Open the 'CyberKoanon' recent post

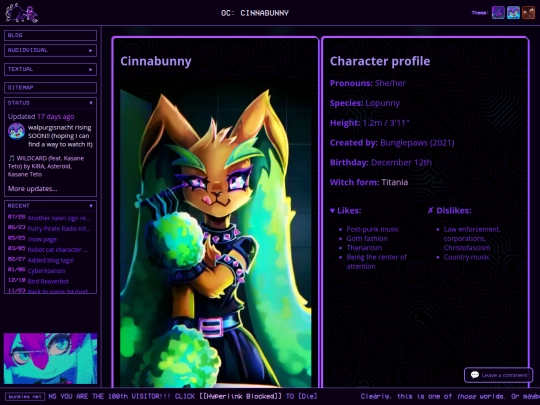pos(46,271)
